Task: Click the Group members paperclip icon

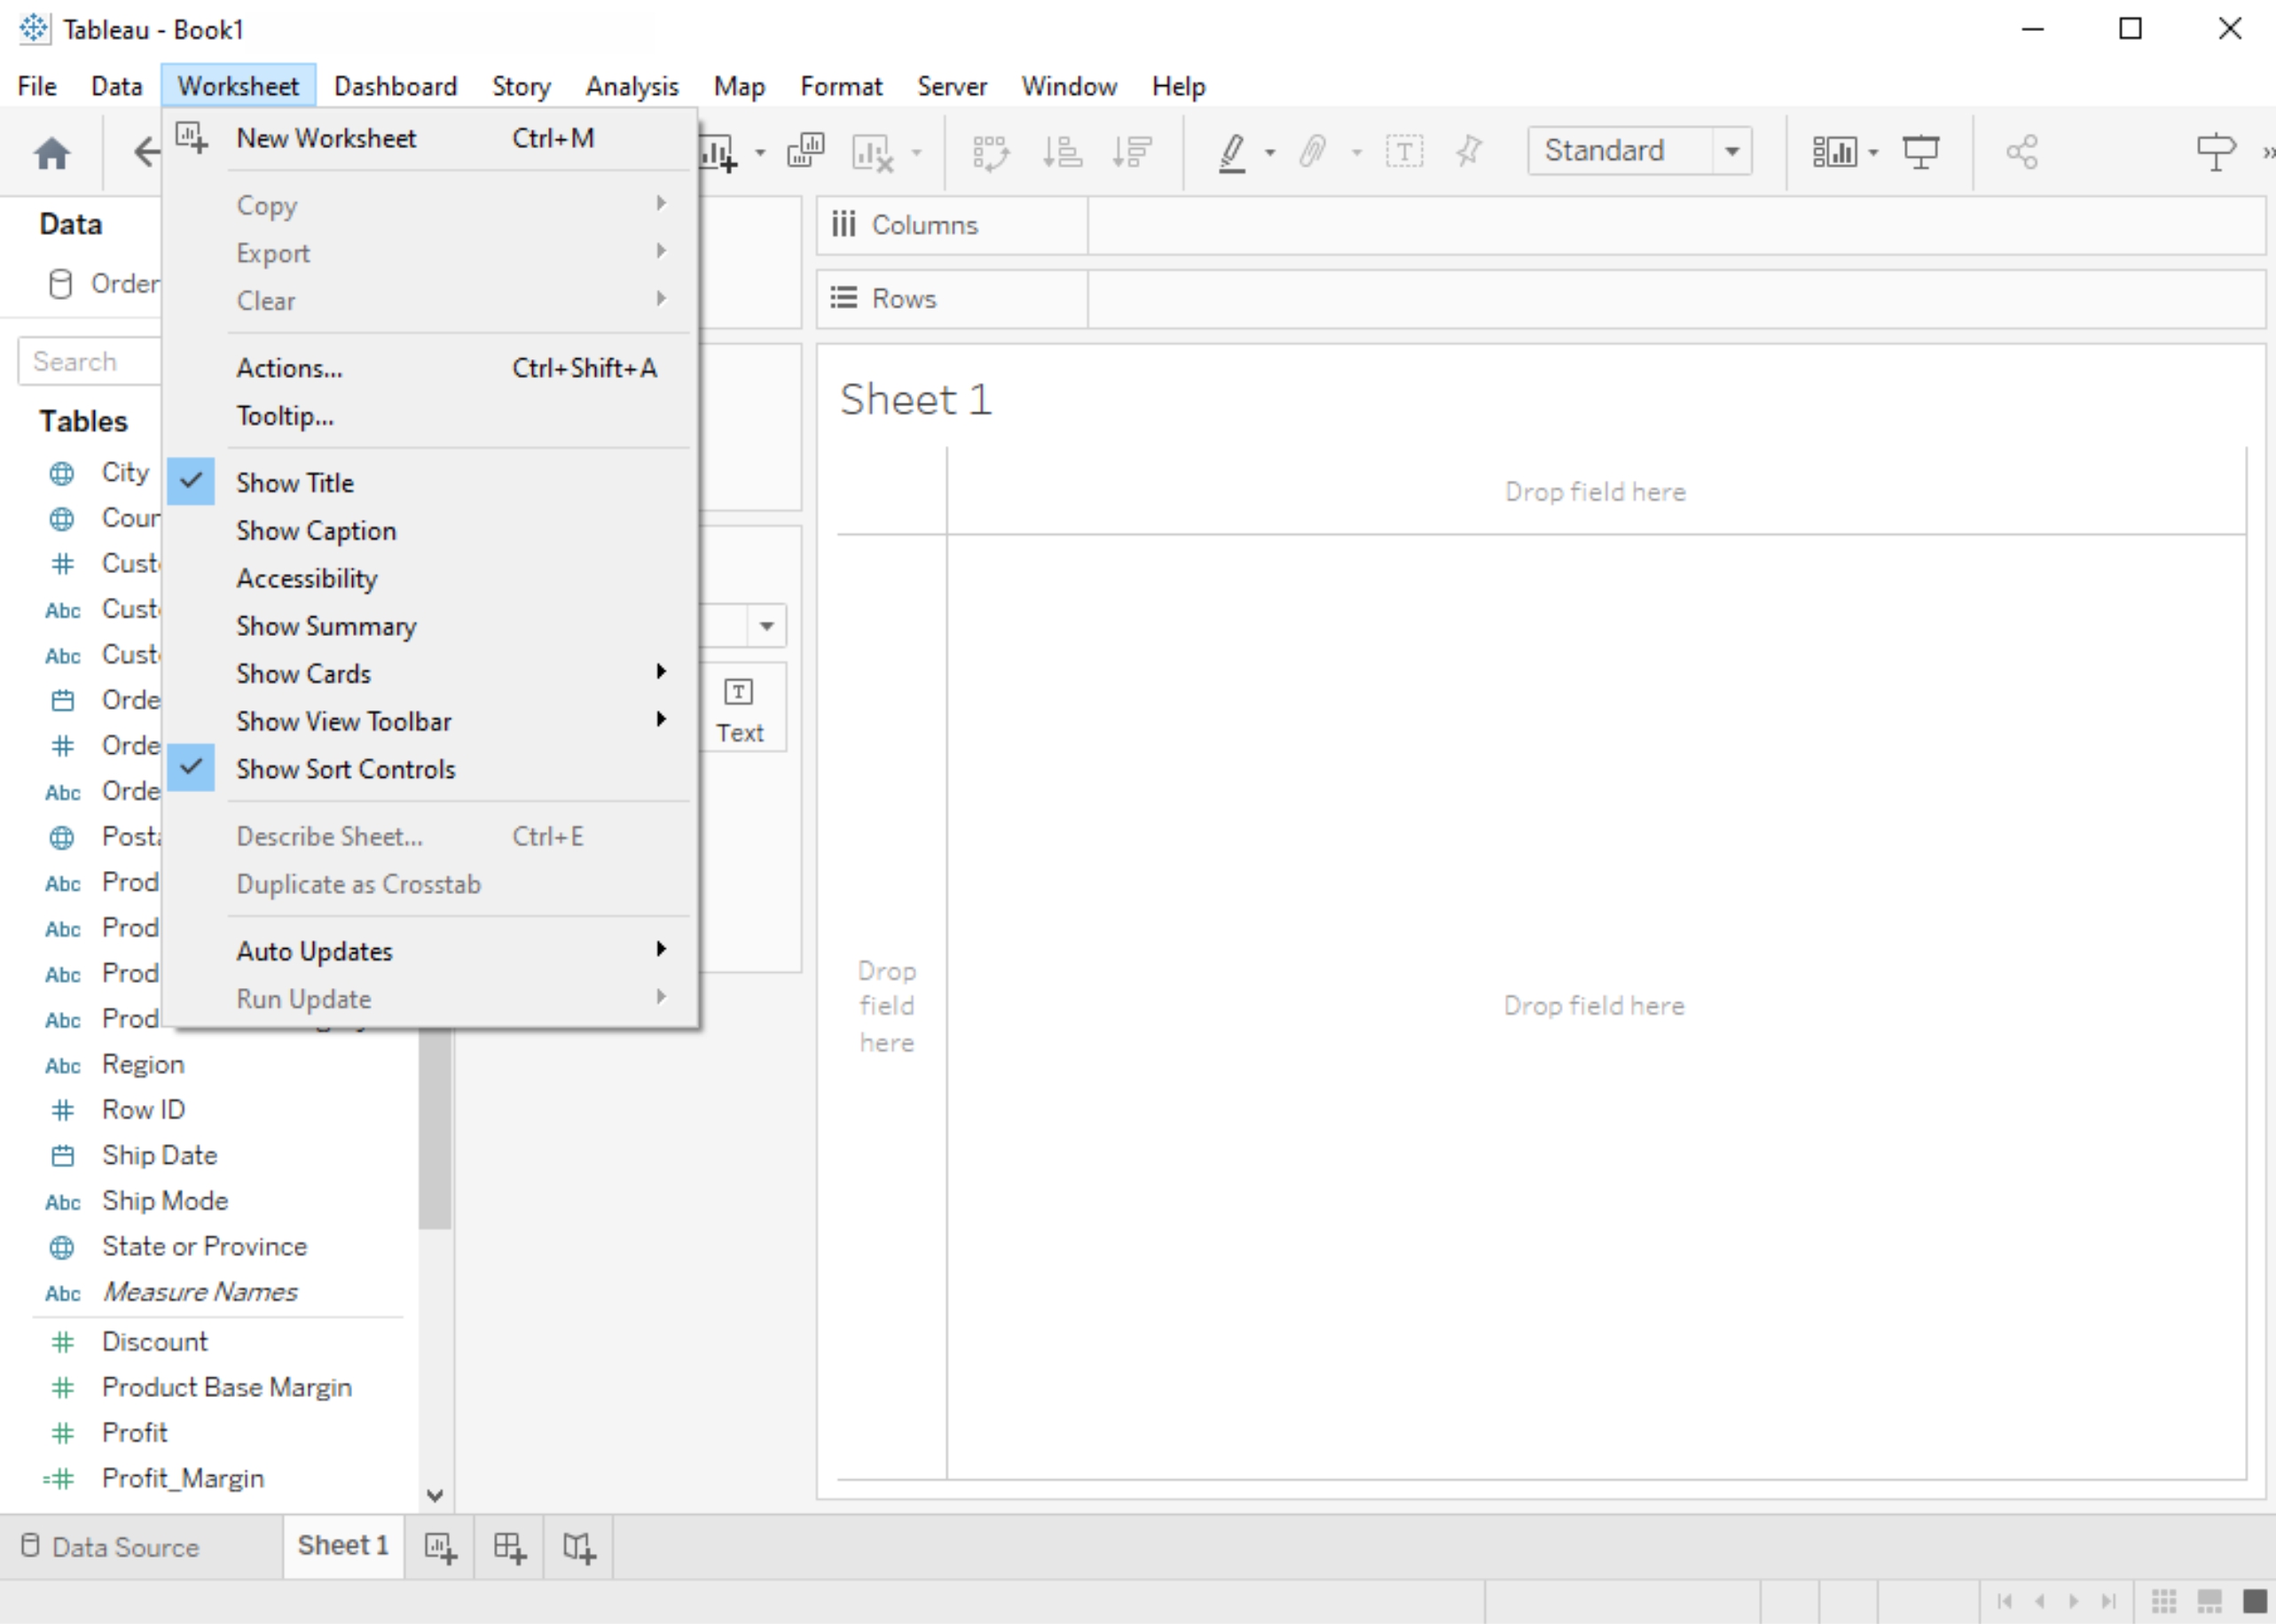Action: point(1313,152)
